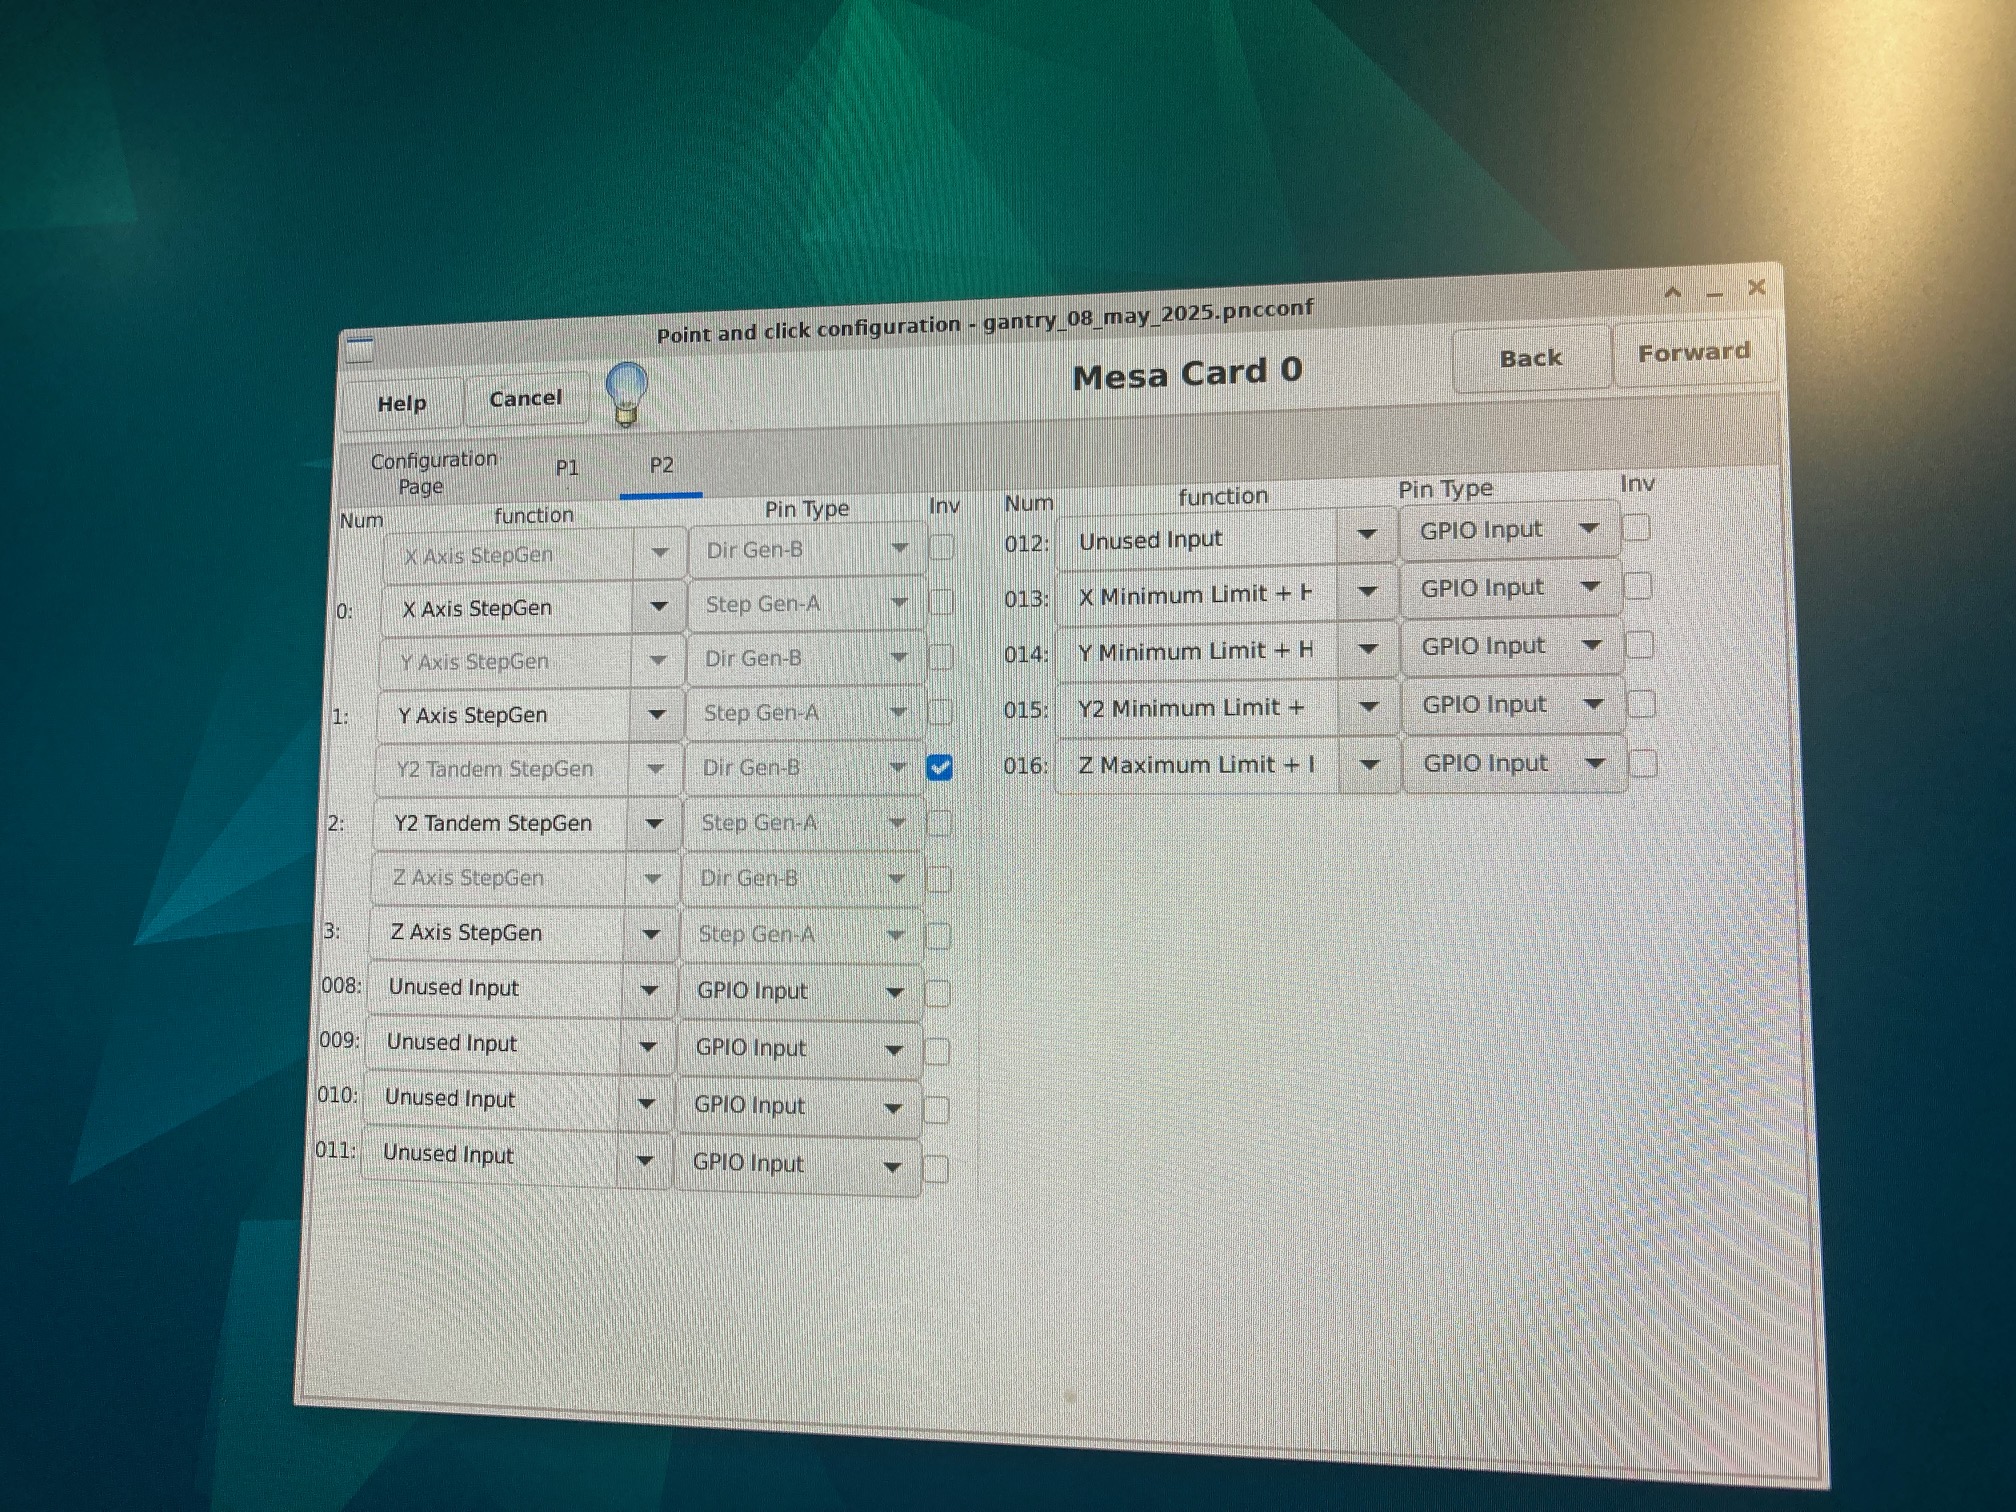Toggle invert checkbox for pin 008
Viewport: 2016px width, 1512px height.
tap(937, 993)
